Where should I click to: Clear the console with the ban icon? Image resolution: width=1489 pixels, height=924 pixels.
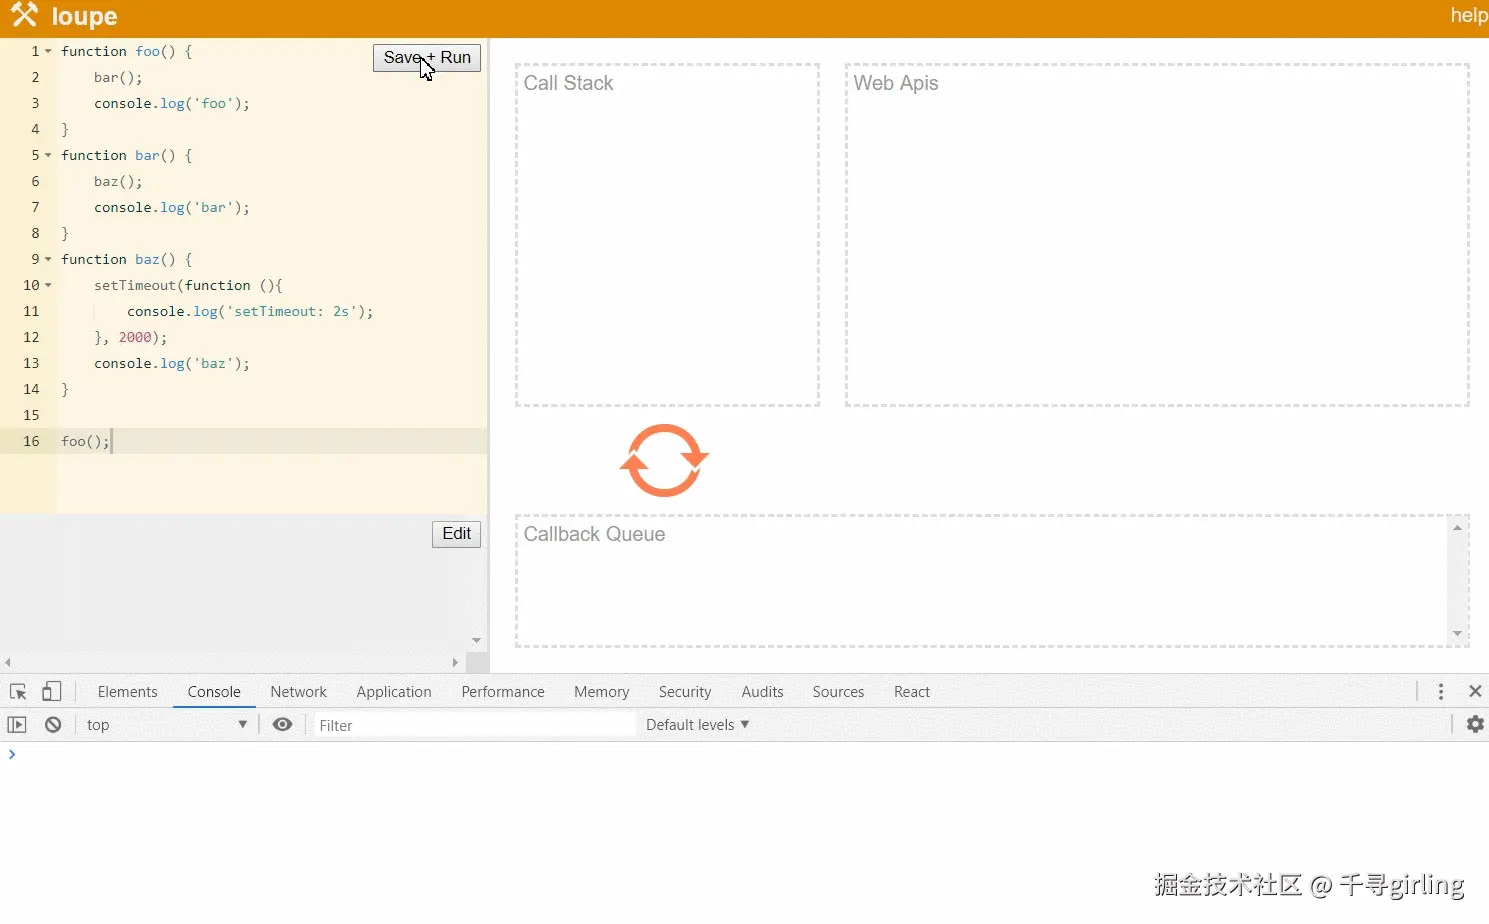click(x=53, y=725)
